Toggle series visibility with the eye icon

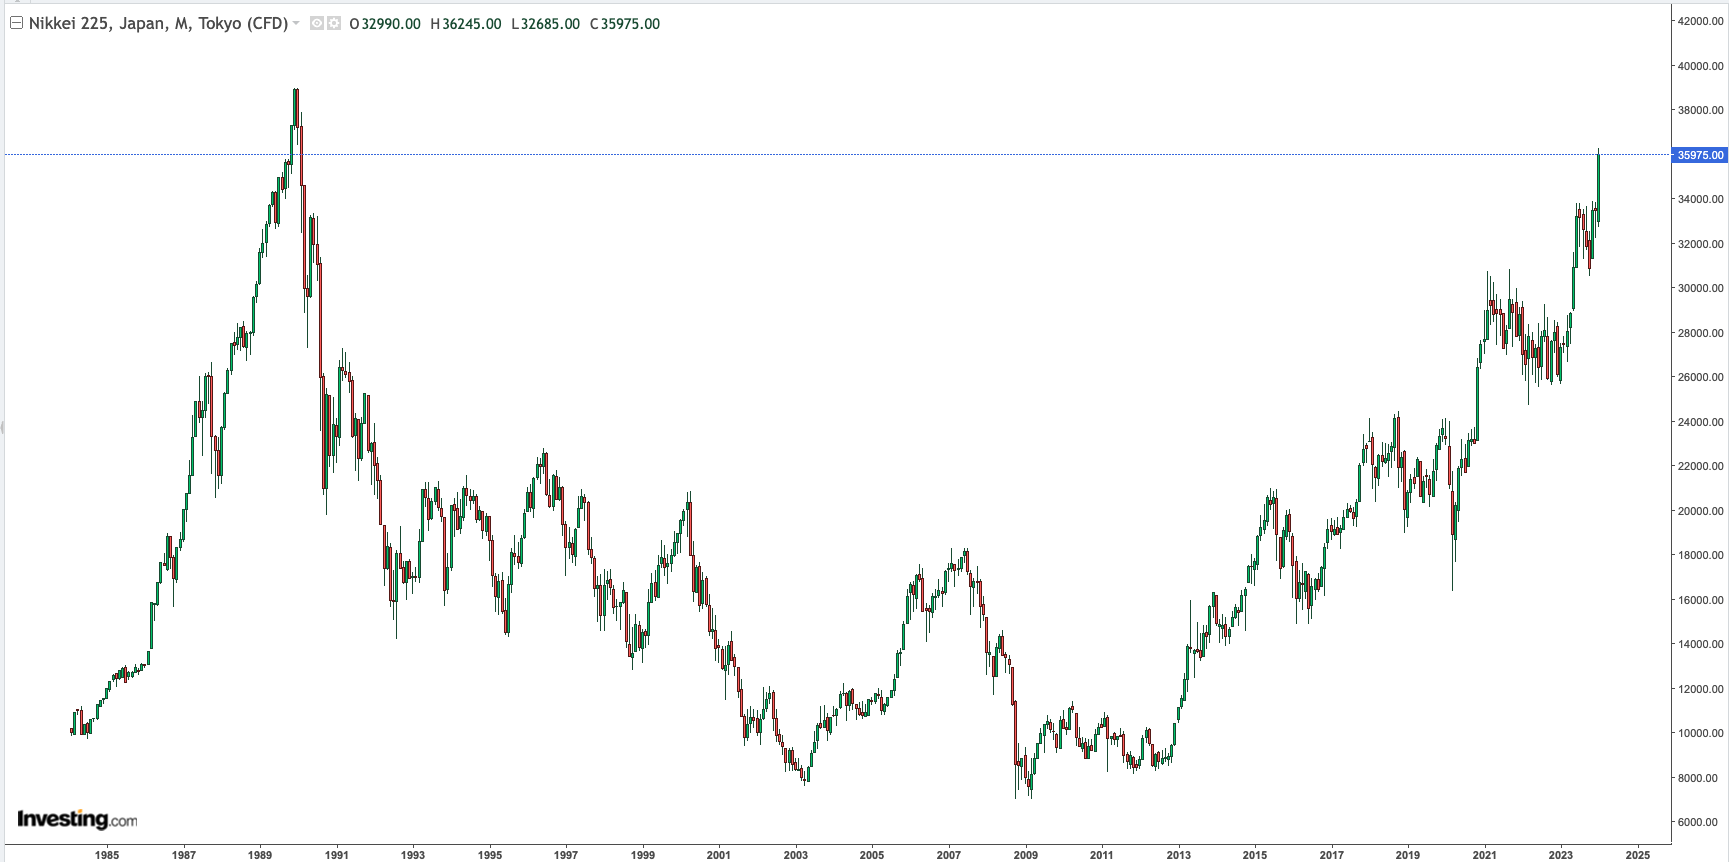click(317, 23)
